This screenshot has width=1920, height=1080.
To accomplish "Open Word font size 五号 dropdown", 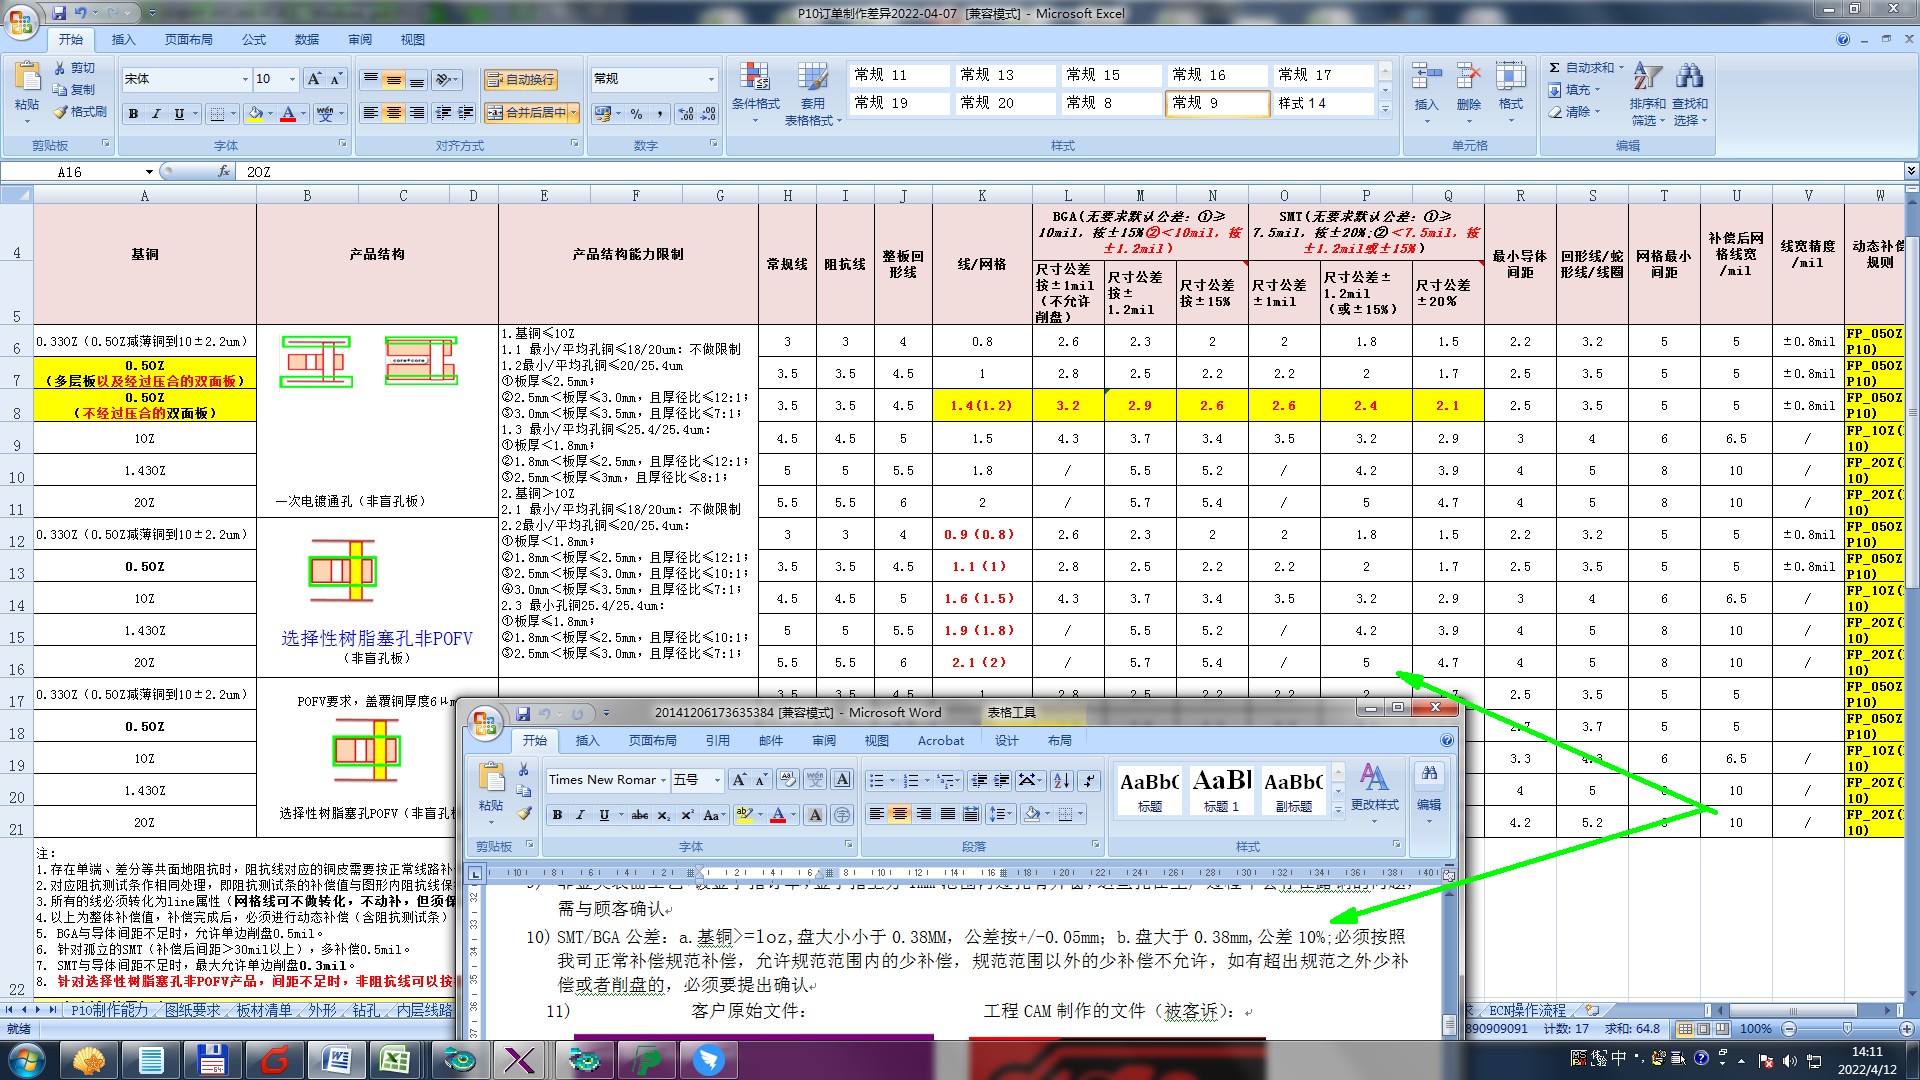I will pos(717,780).
